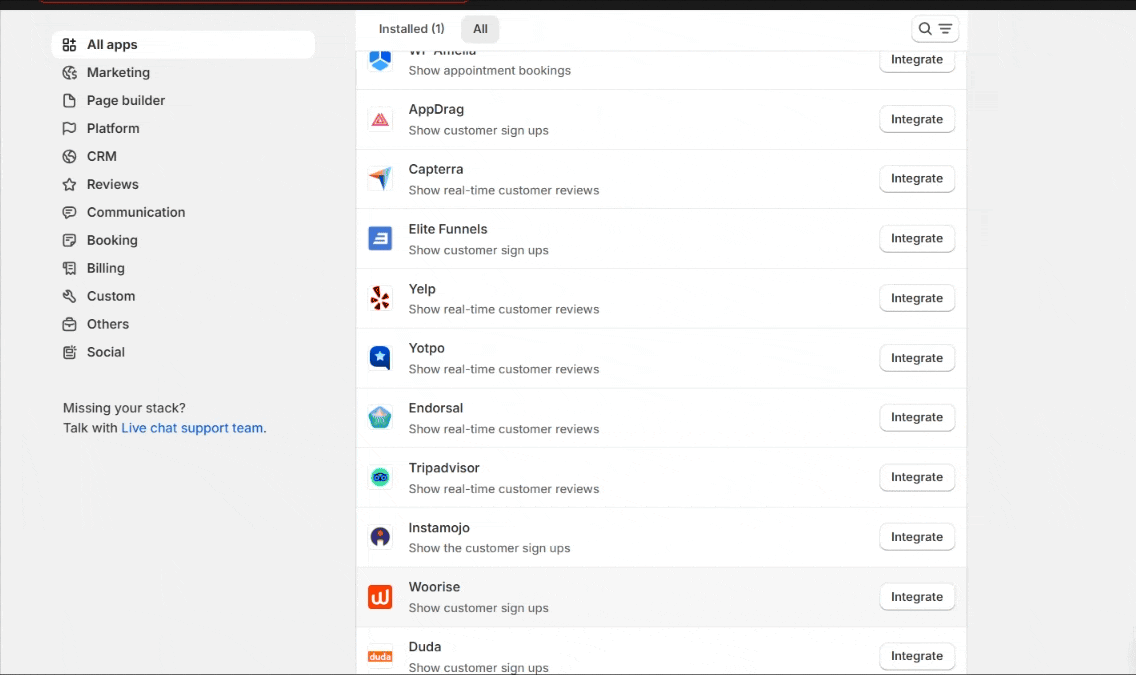
Task: Click the Communication chat bubble icon
Action: [70, 212]
